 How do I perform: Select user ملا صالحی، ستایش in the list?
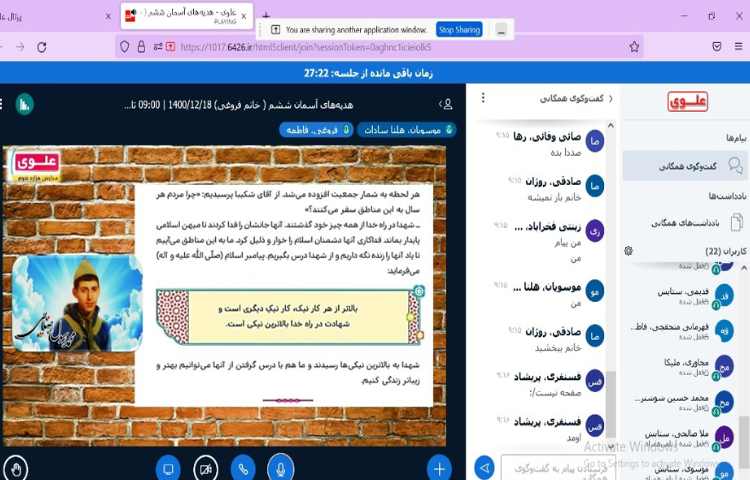pyautogui.click(x=689, y=438)
